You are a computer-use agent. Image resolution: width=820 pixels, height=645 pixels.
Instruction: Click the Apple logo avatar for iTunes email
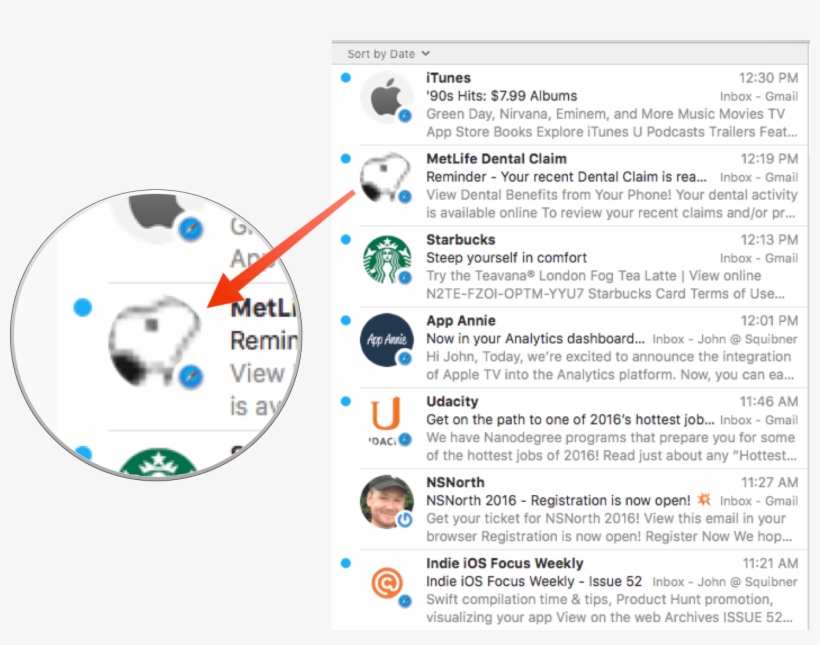[x=386, y=98]
